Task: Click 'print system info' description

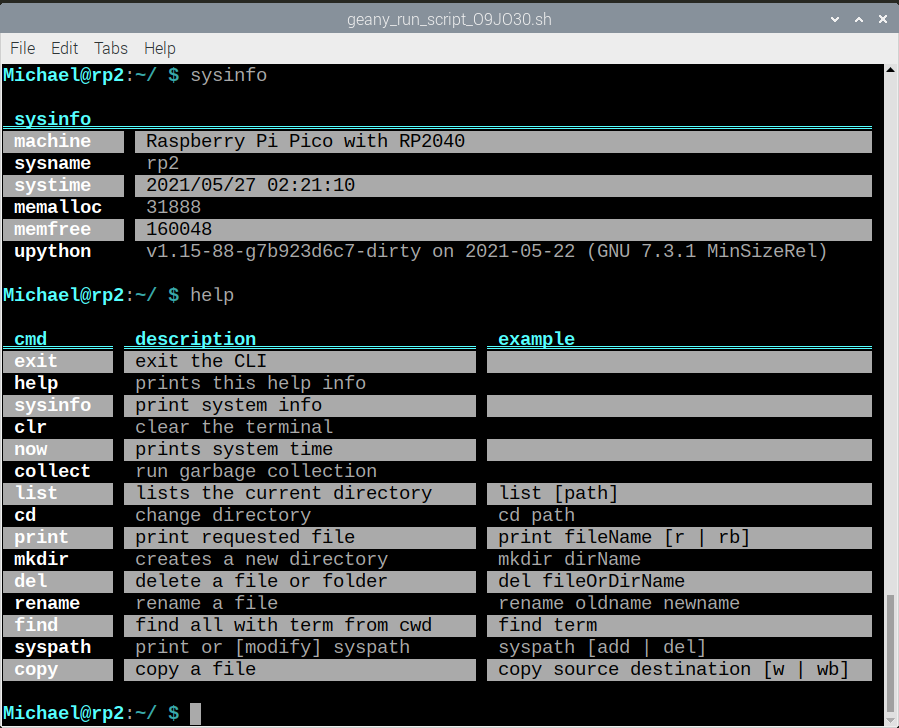Action: [x=228, y=405]
